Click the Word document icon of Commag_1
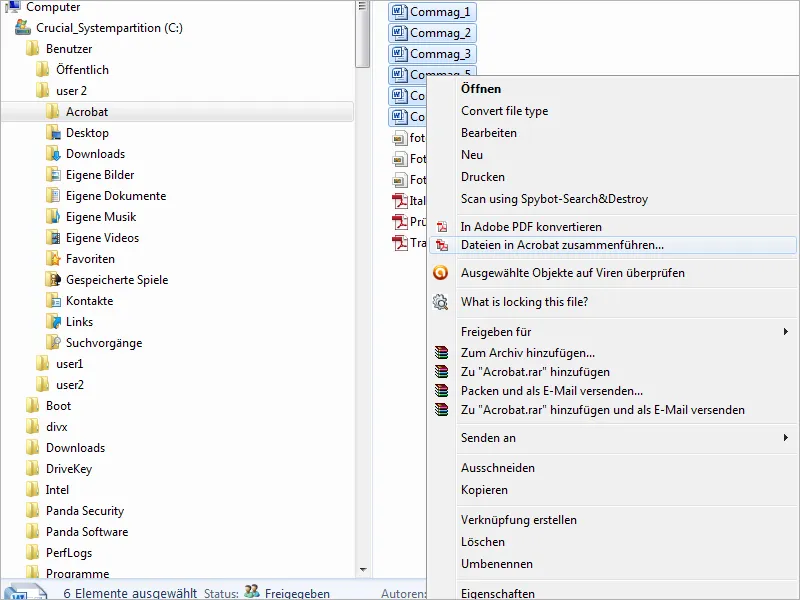 [x=399, y=12]
